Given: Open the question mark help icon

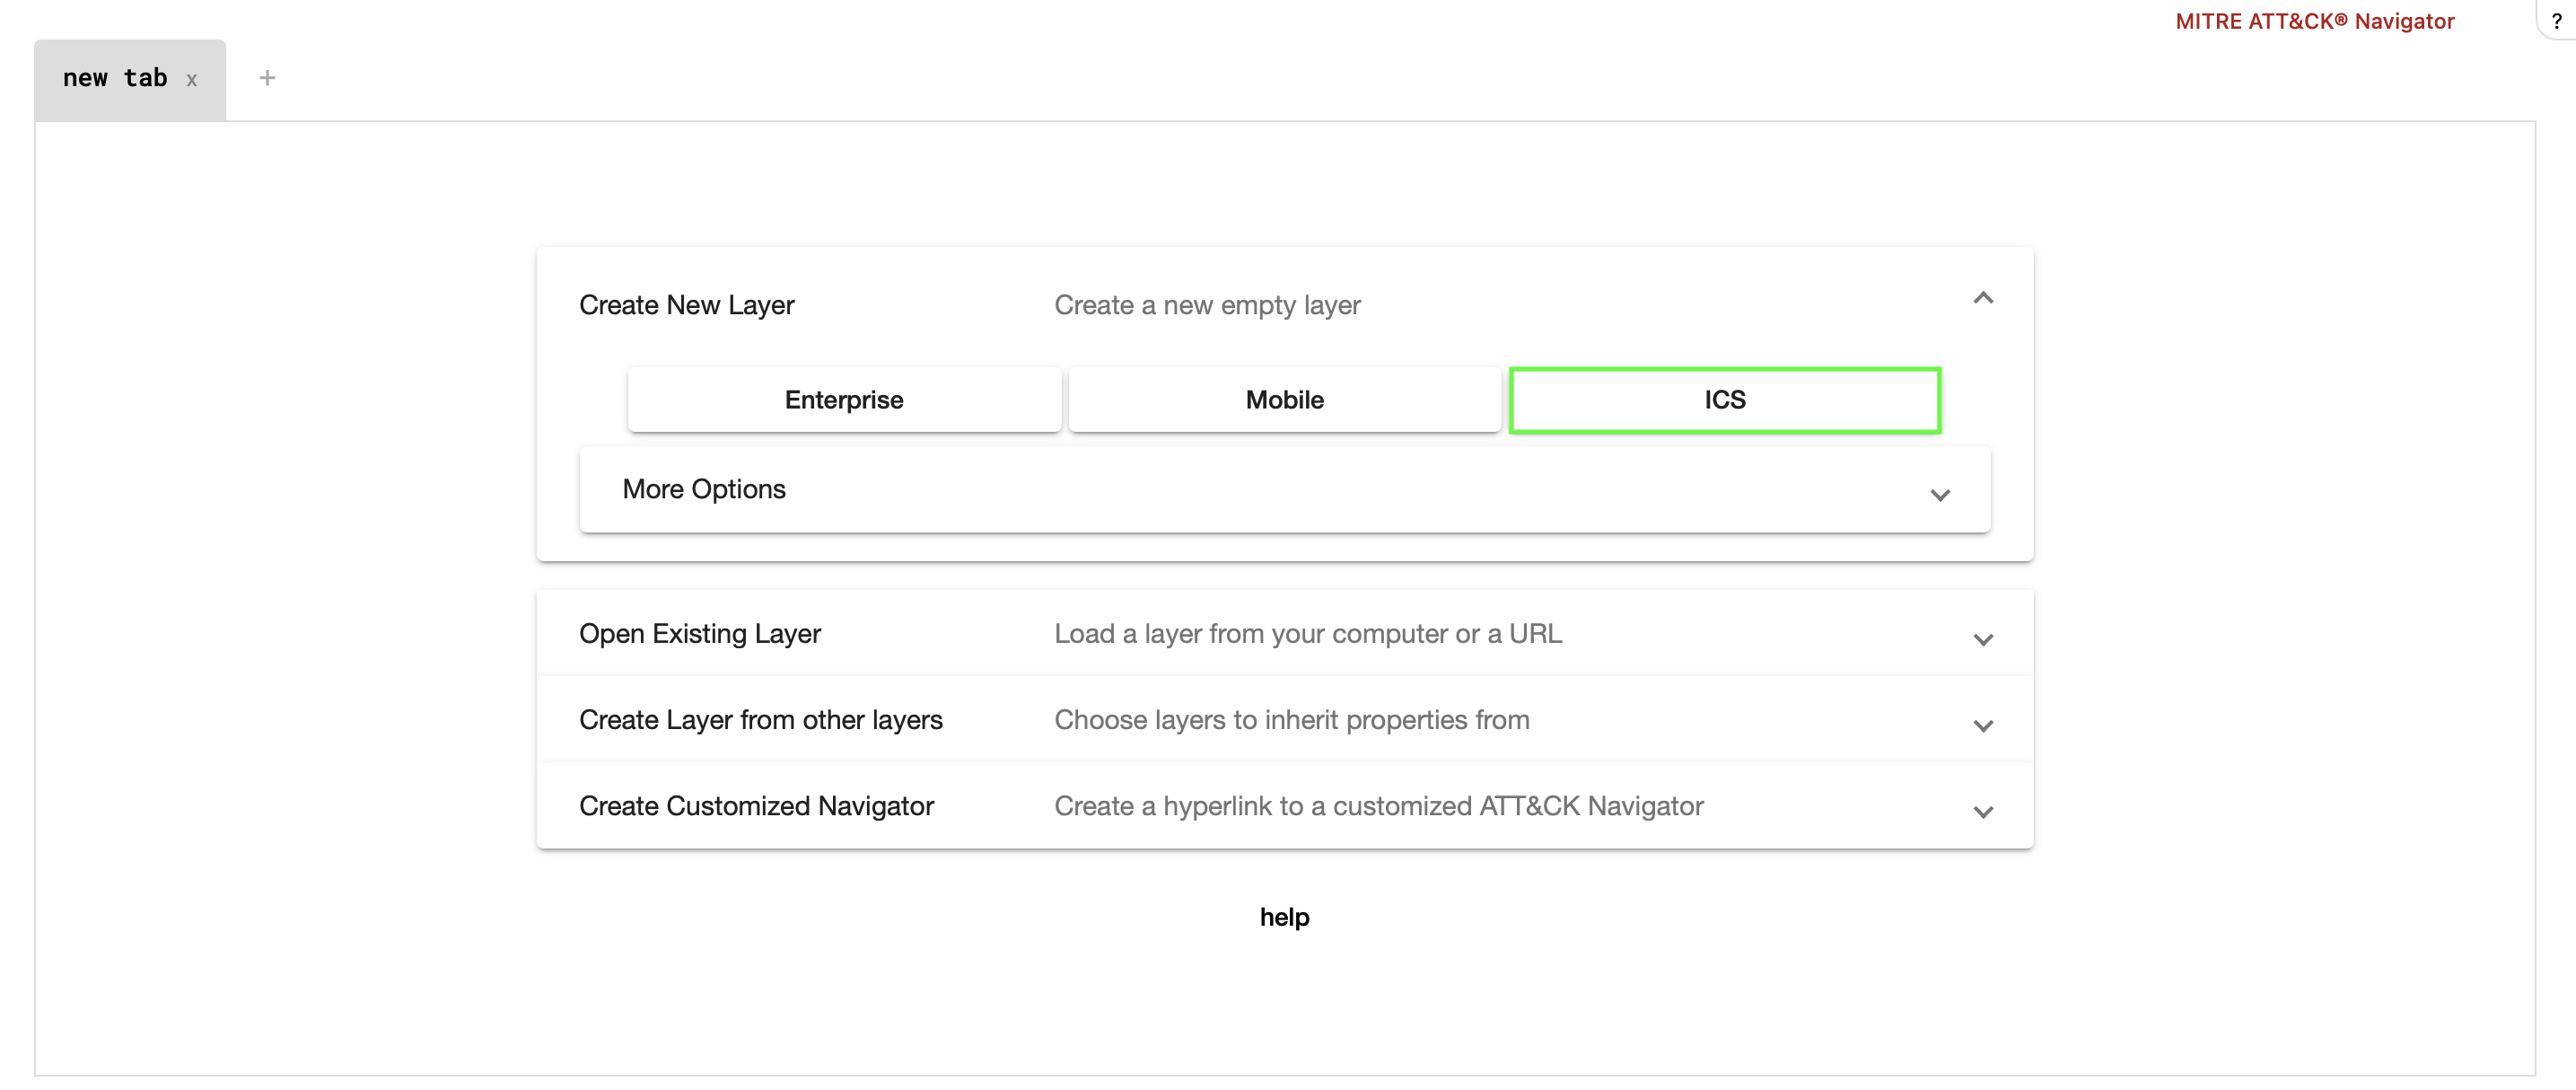Looking at the screenshot, I should [x=2556, y=20].
